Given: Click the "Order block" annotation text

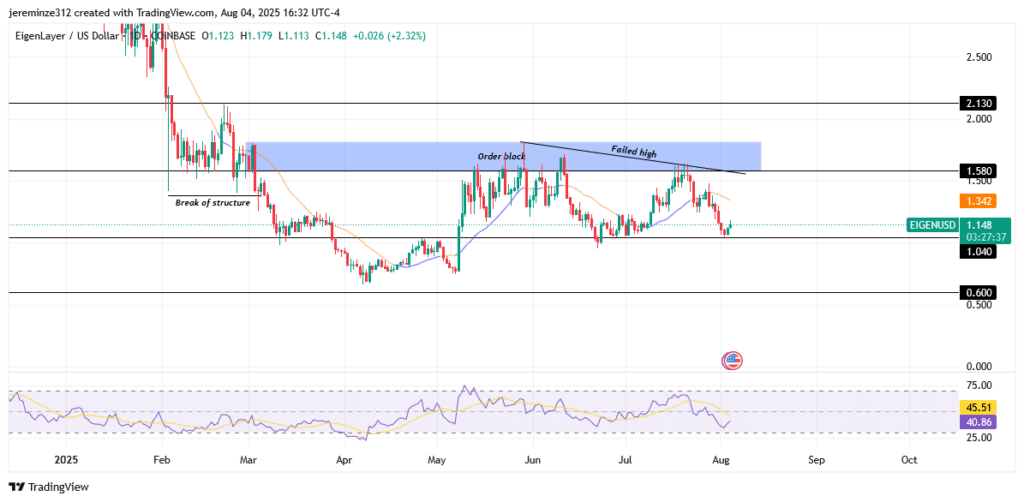Looking at the screenshot, I should coord(502,157).
